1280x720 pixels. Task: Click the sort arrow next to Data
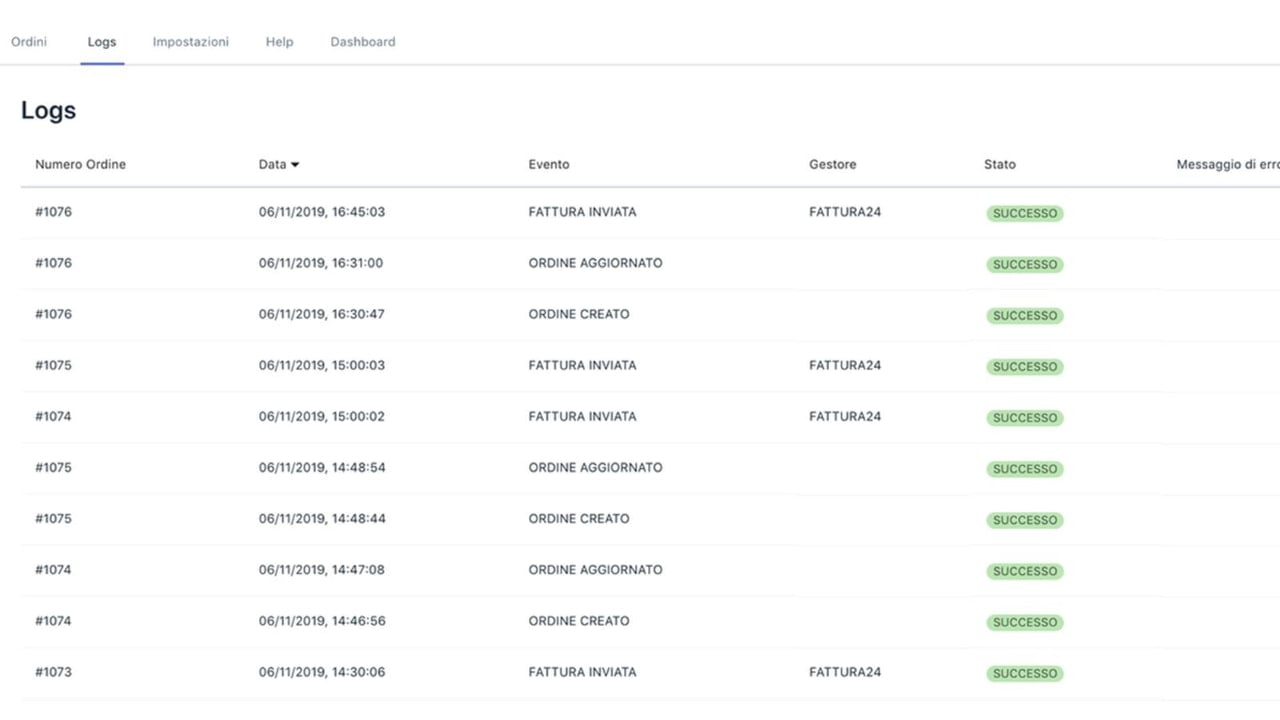point(295,165)
